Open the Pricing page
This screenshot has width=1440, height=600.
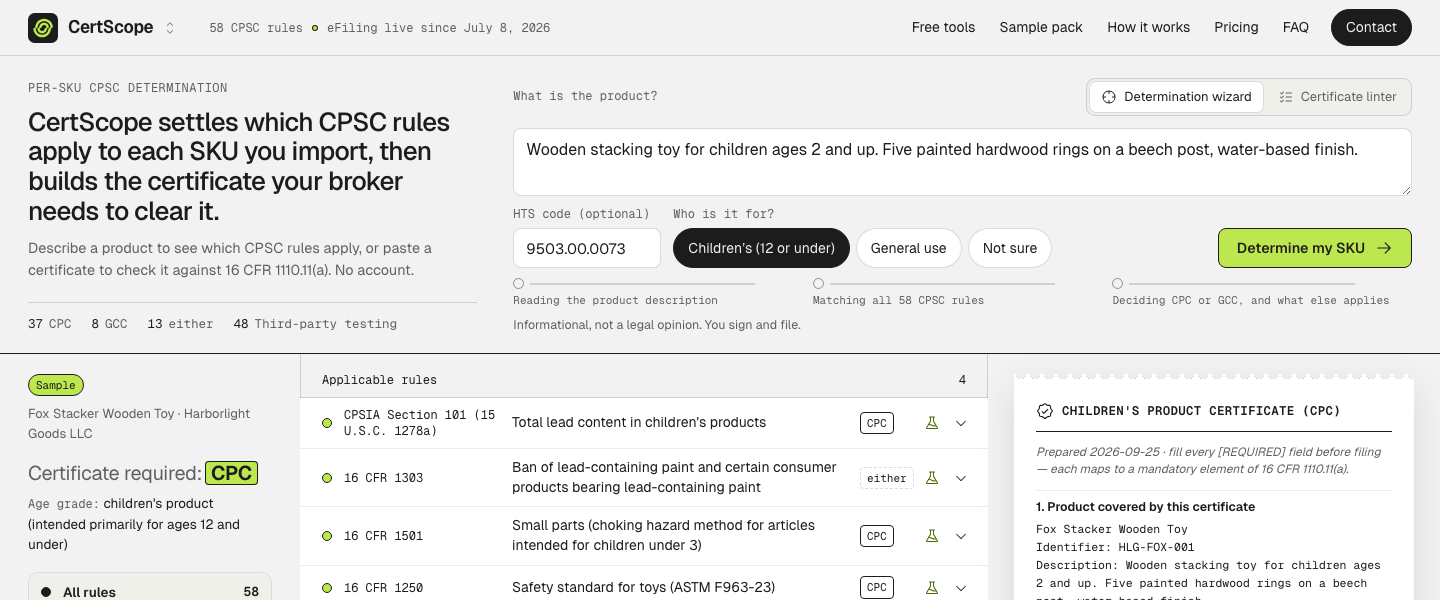(1236, 28)
